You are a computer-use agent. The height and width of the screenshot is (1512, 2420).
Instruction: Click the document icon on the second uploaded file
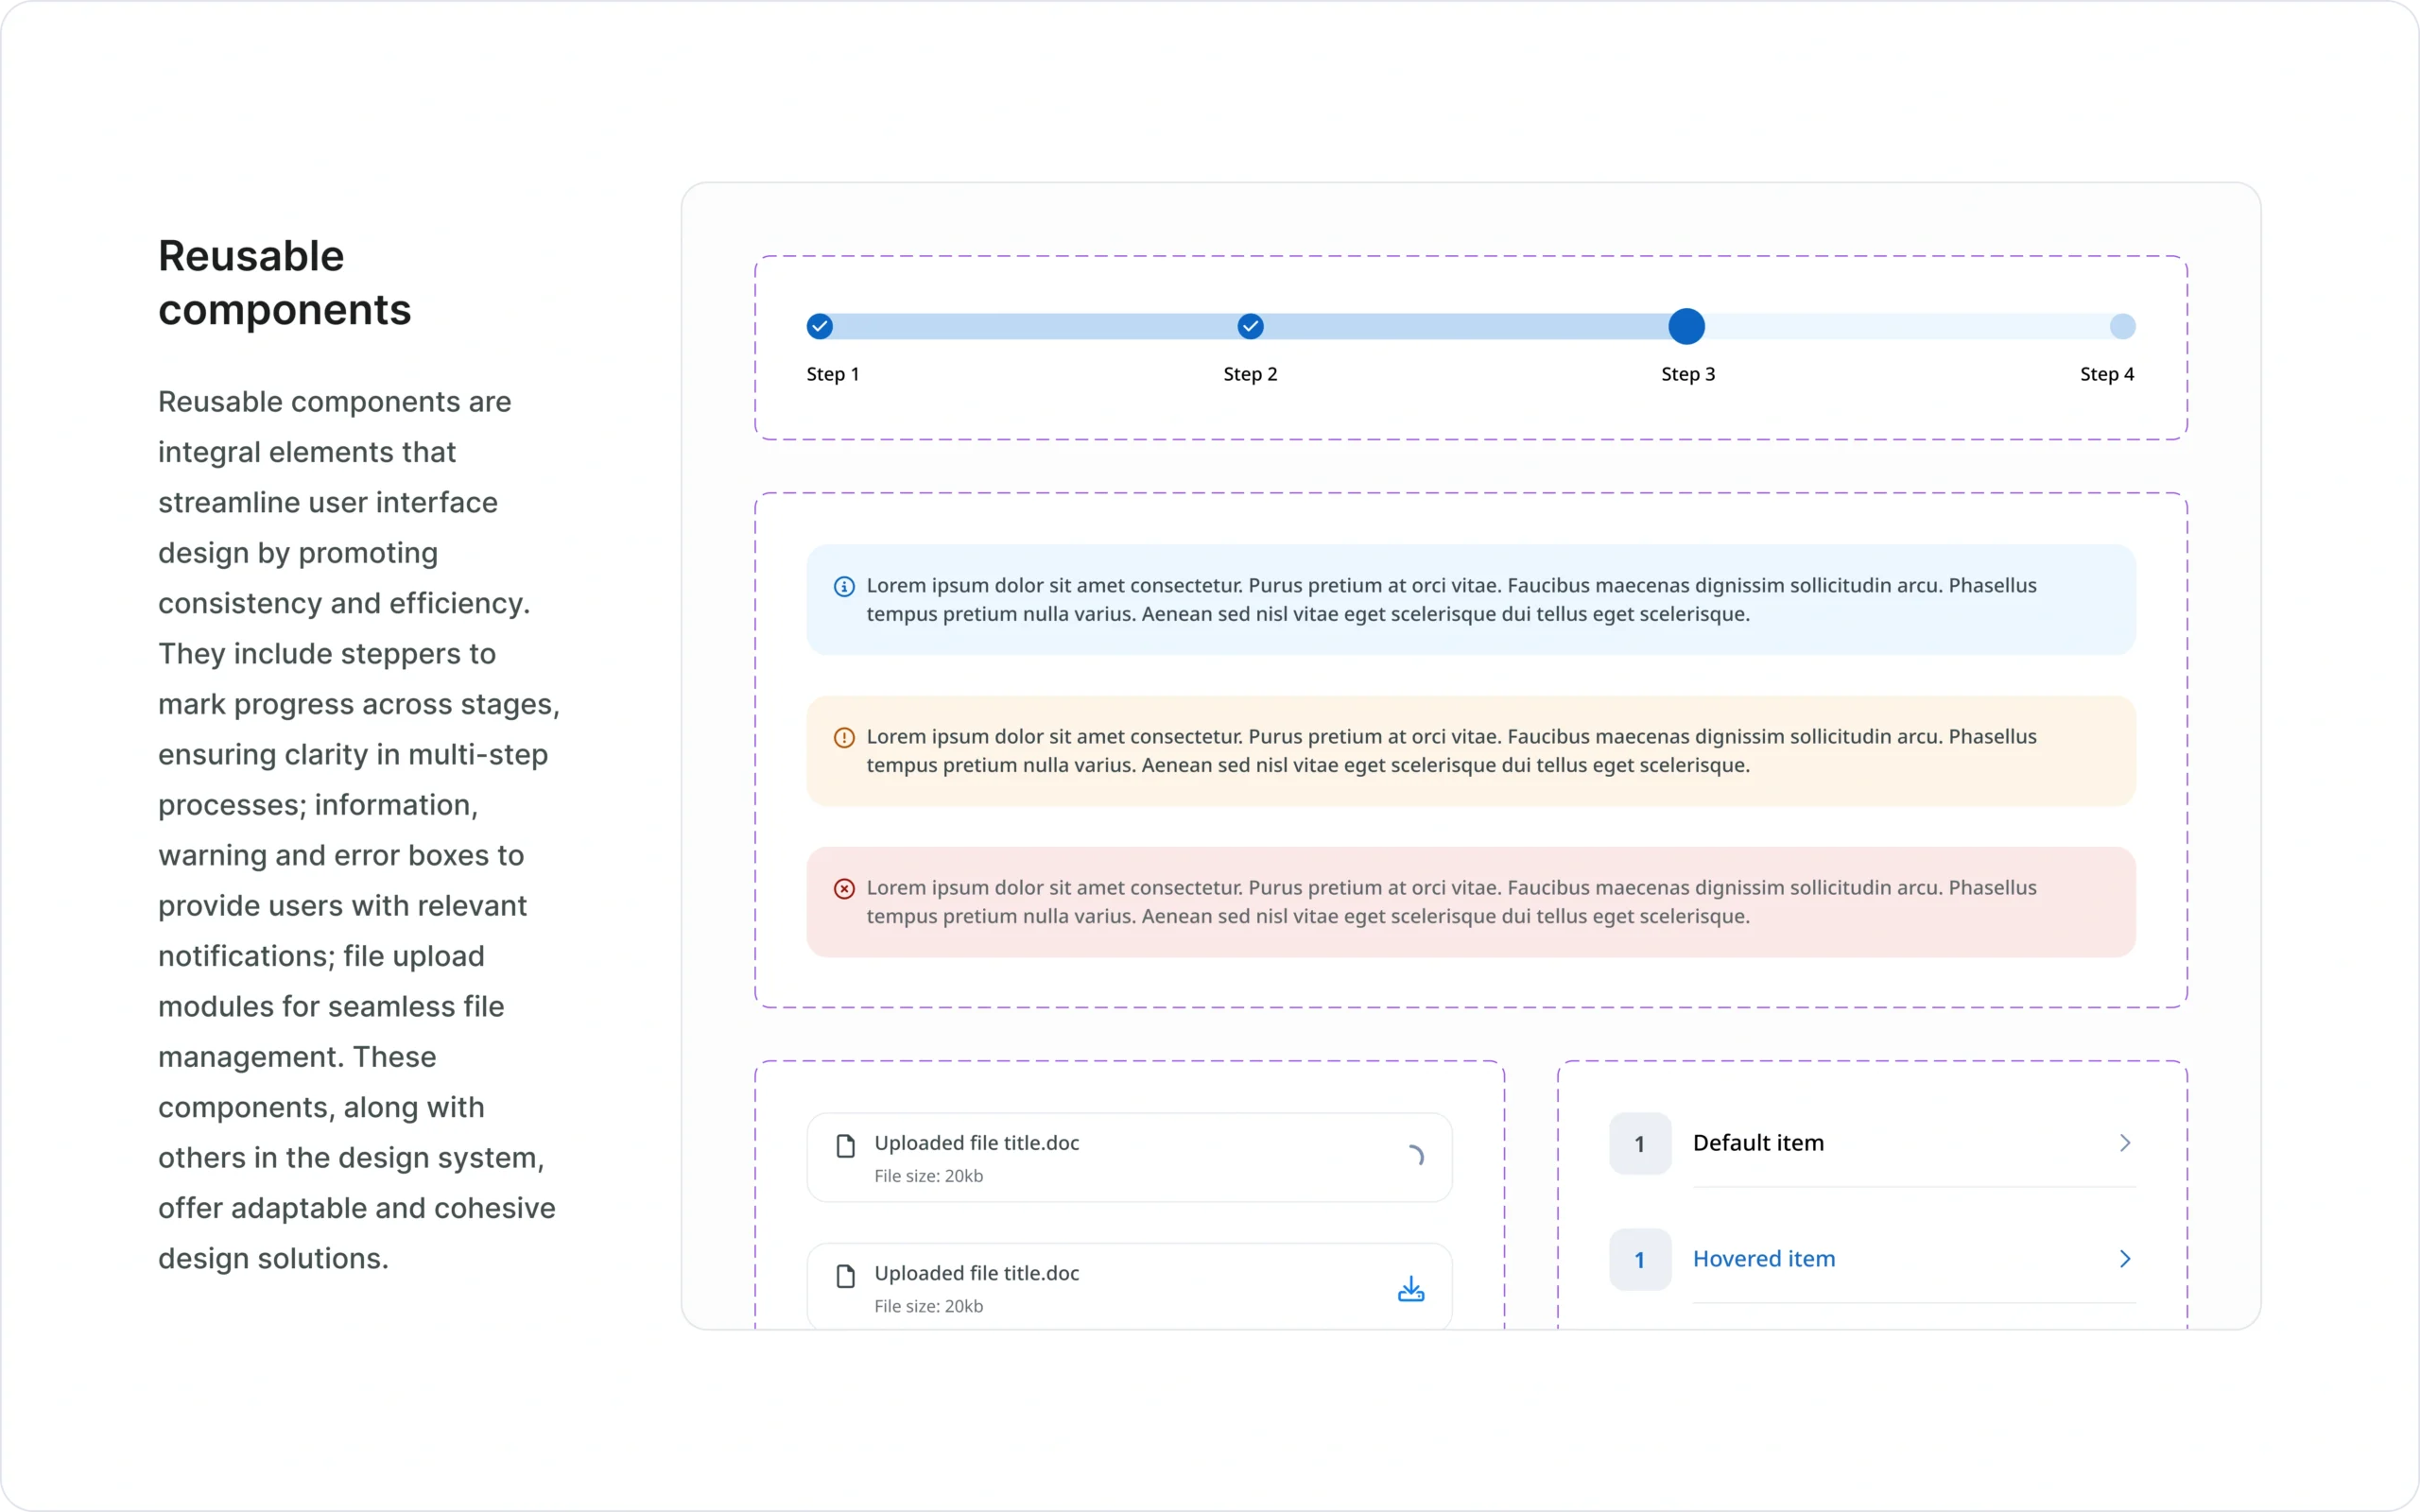[x=846, y=1276]
